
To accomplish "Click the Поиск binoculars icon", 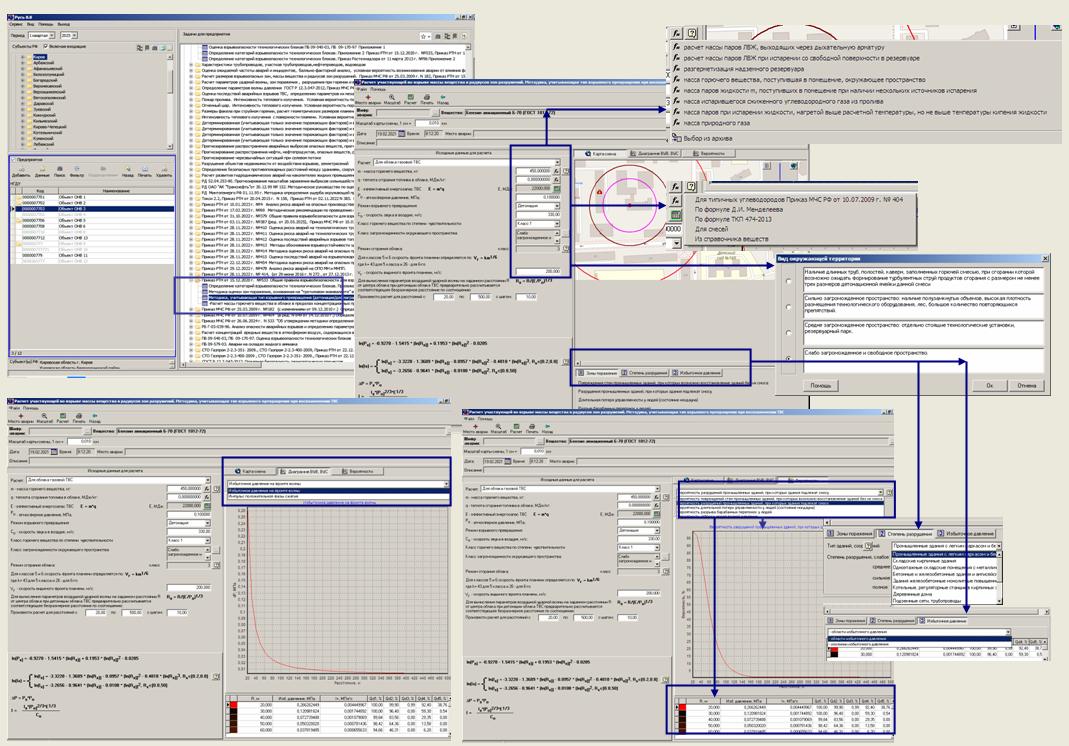I will 57,169.
